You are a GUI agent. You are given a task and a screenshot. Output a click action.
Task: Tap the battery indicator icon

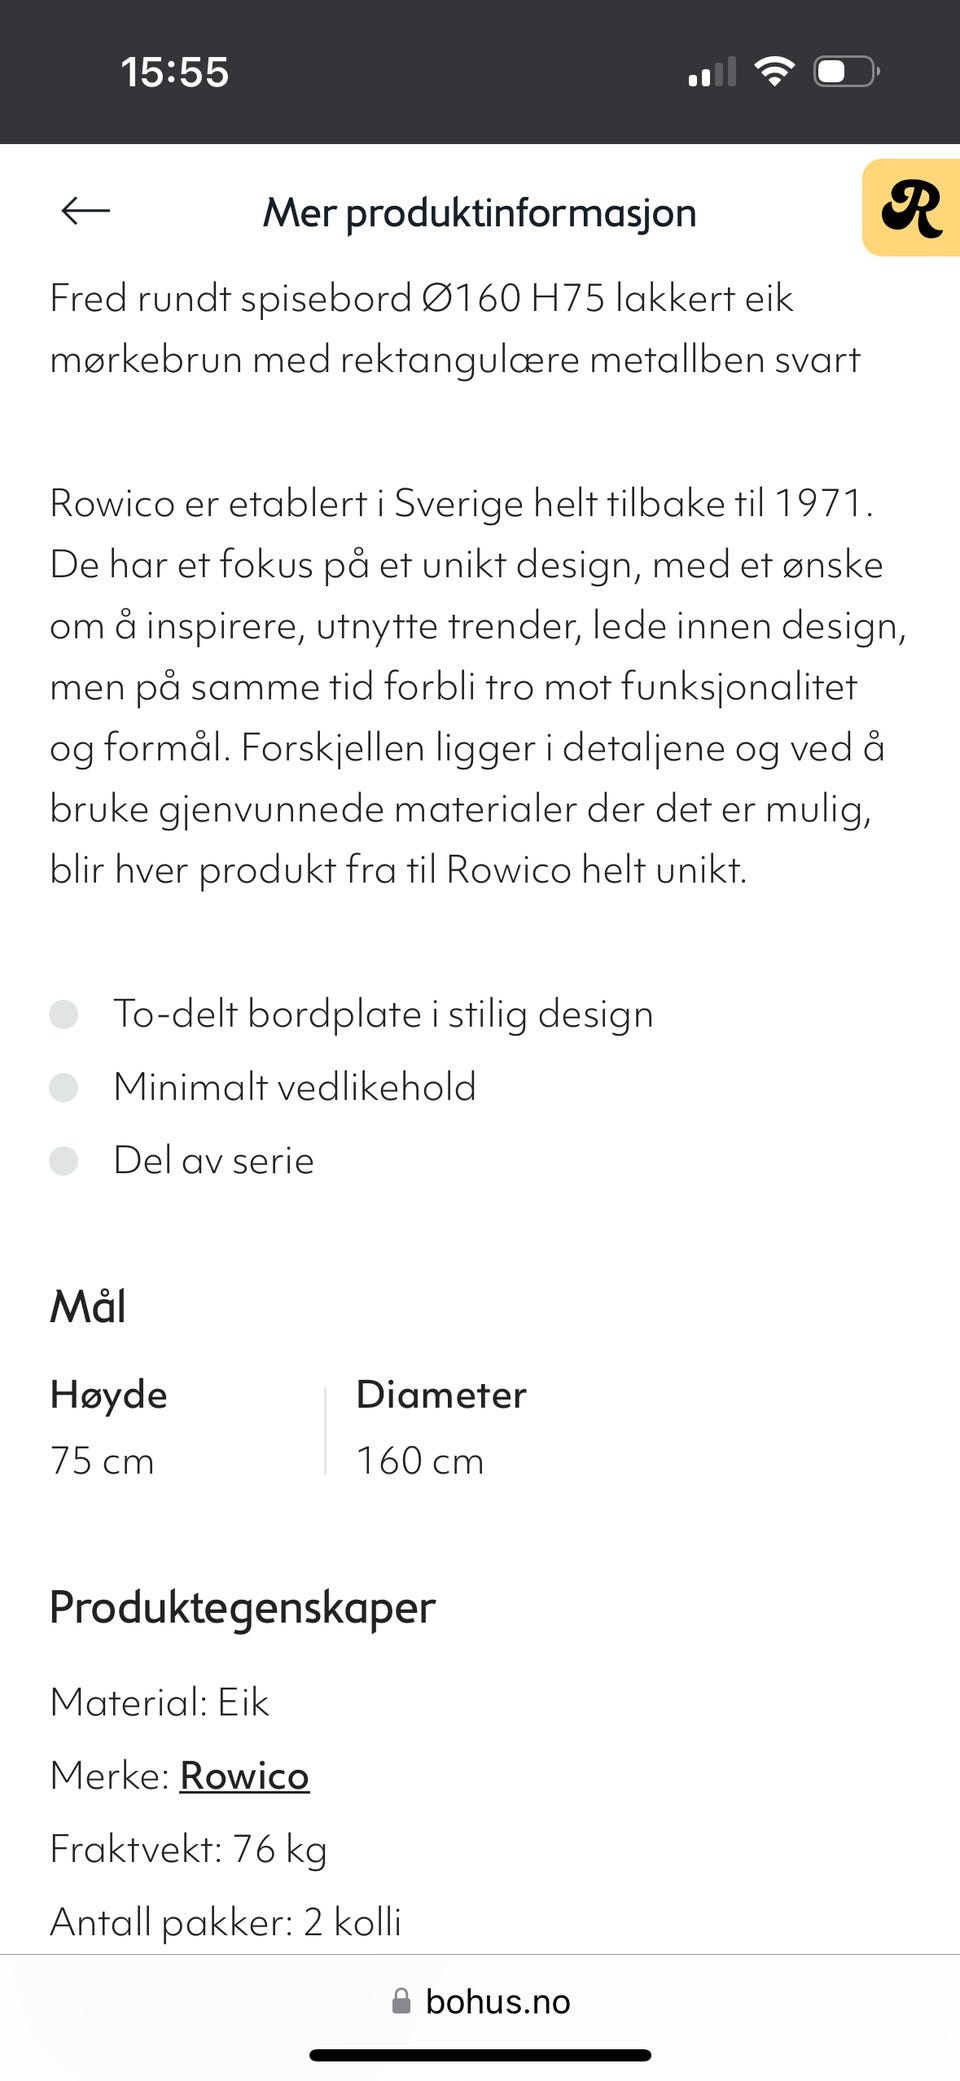click(x=846, y=72)
